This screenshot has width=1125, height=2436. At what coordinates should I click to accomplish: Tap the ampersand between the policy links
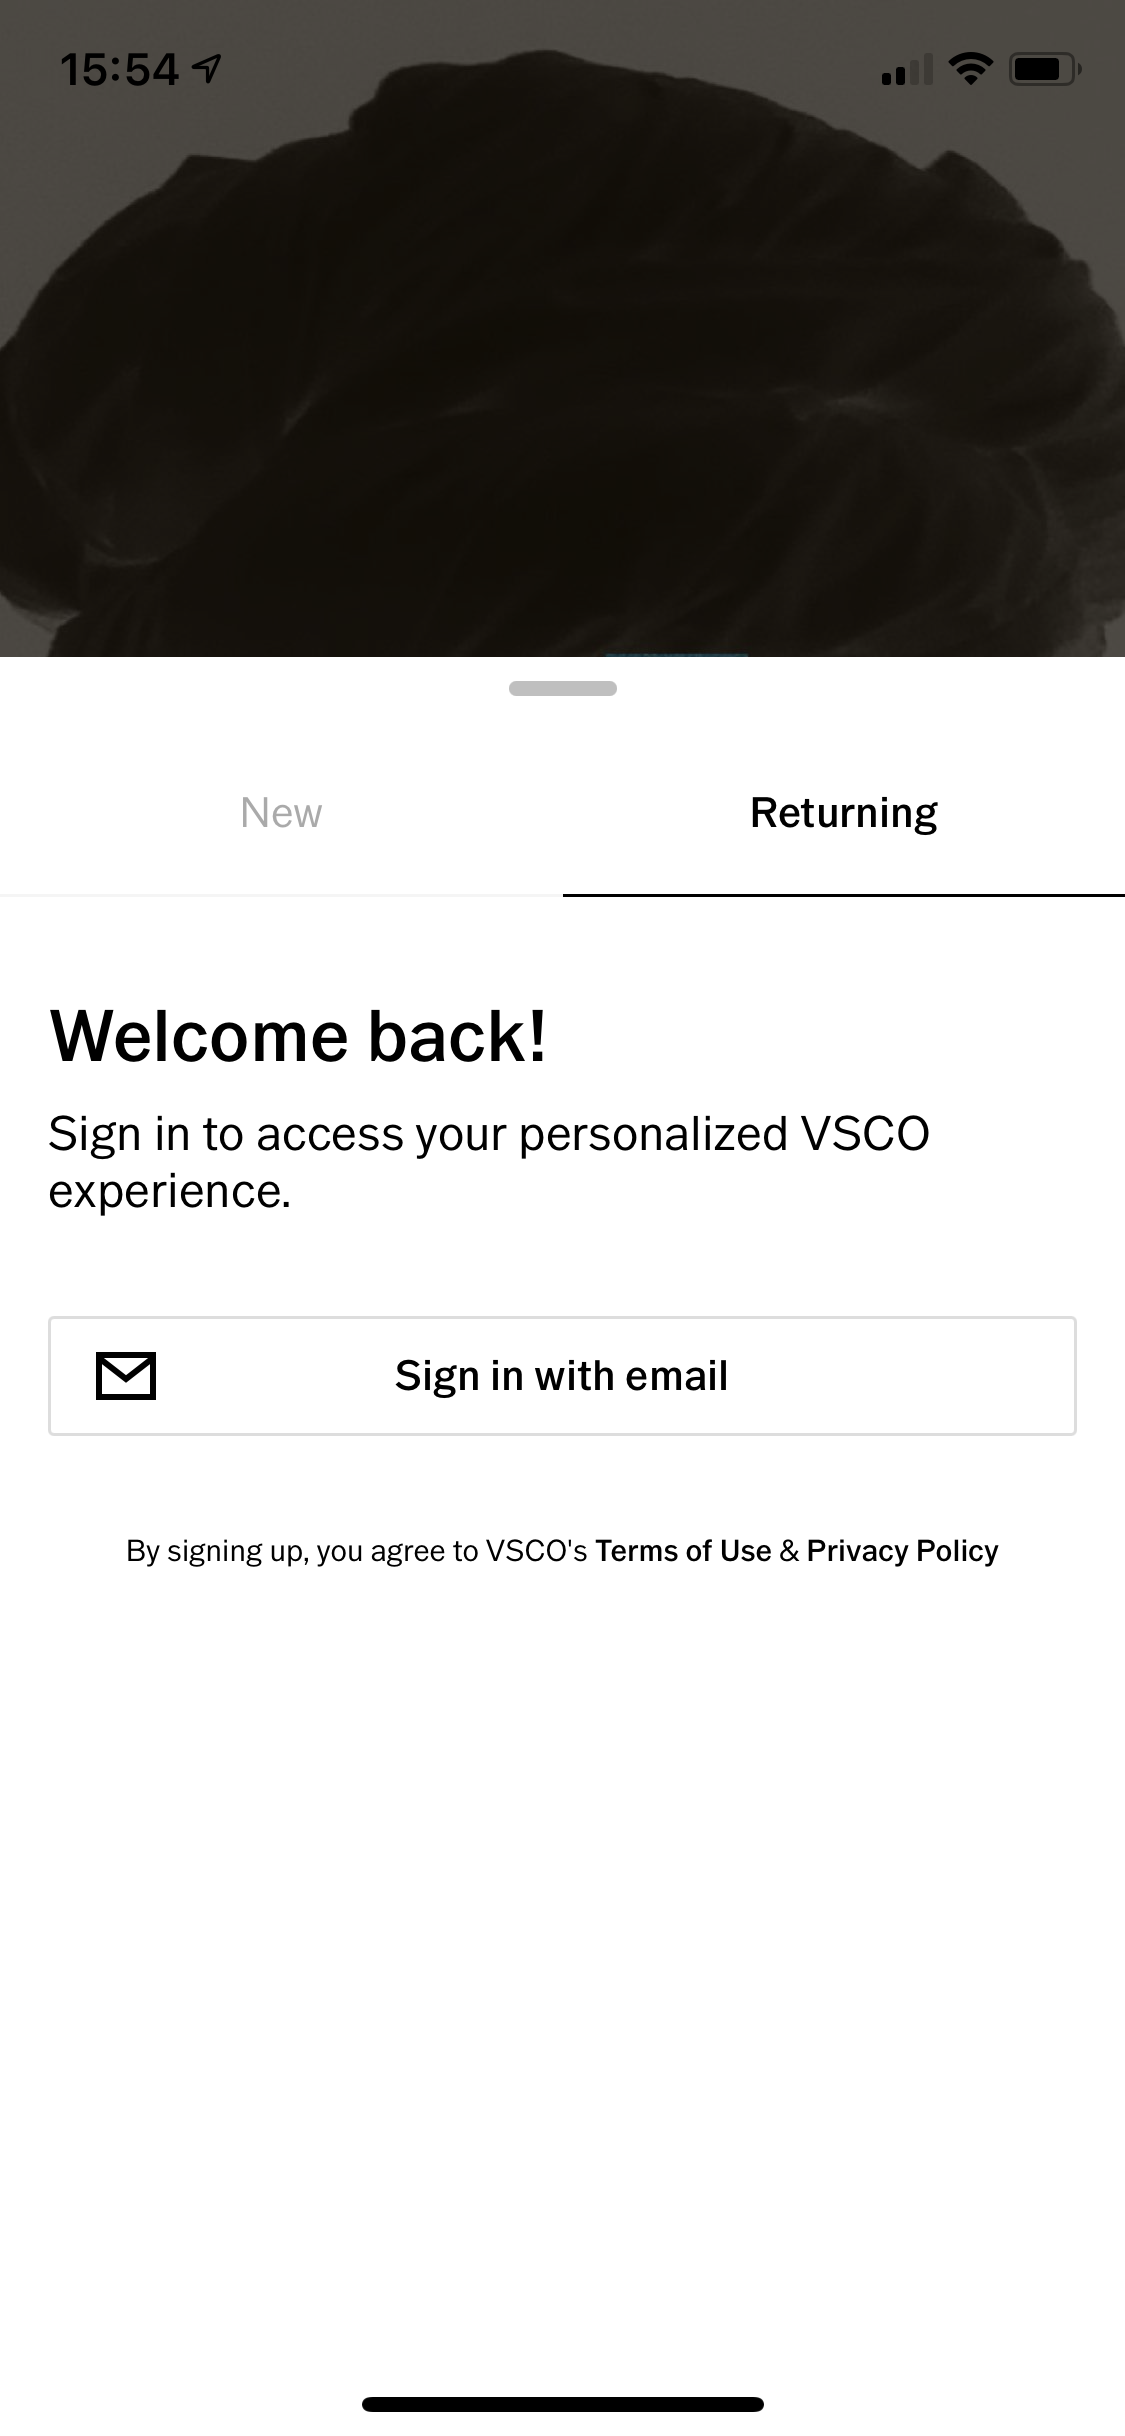coord(789,1551)
